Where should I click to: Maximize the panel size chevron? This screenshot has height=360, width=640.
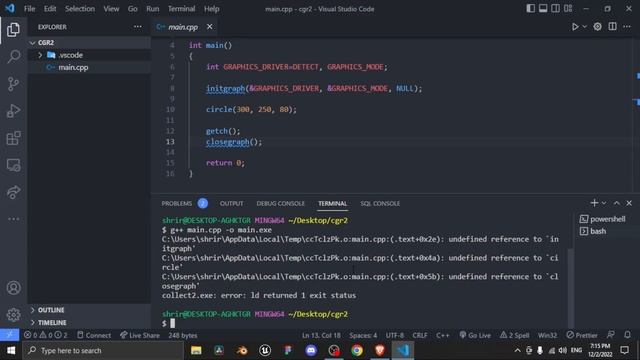point(617,203)
